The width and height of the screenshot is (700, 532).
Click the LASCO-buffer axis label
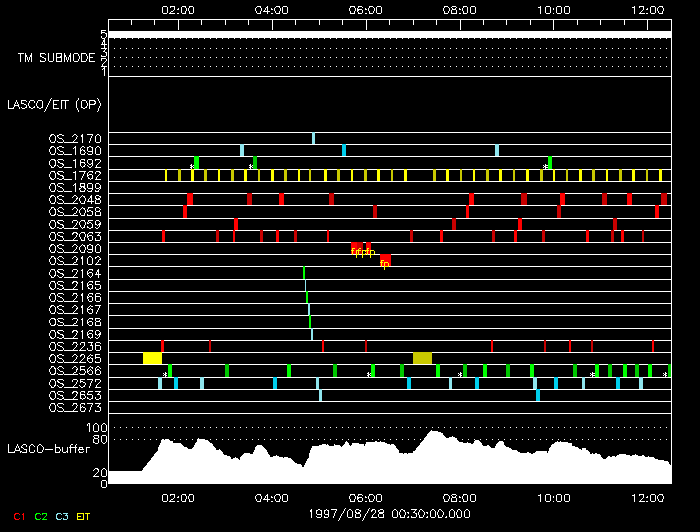(46, 450)
